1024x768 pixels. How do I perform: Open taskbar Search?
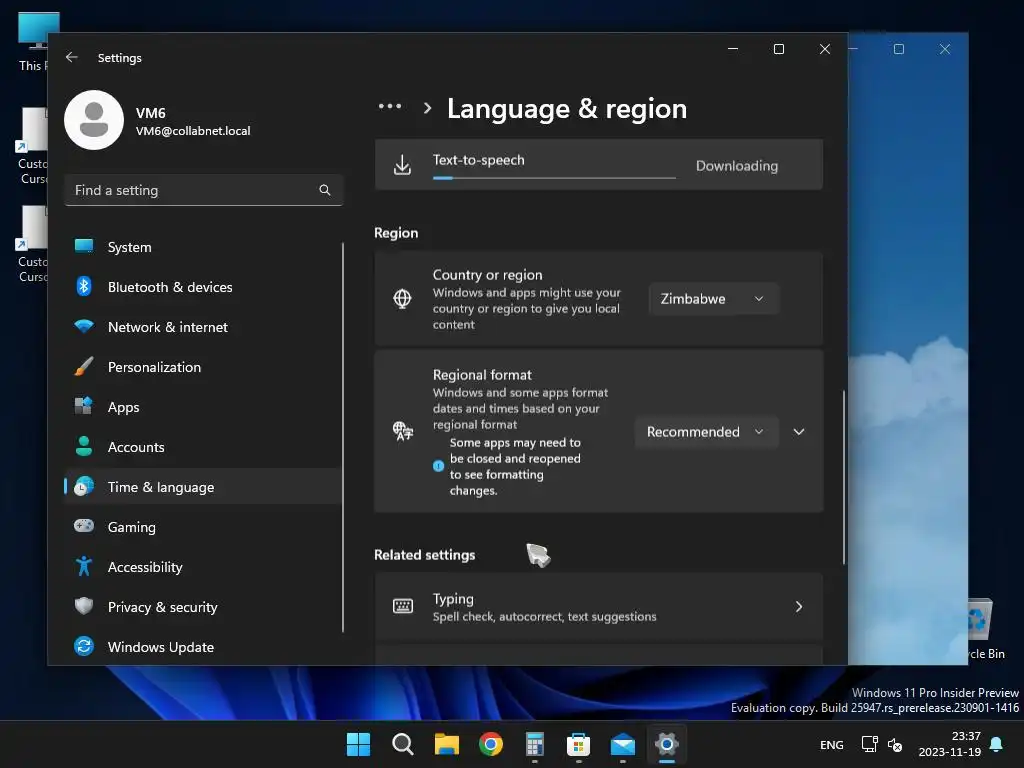coord(402,744)
